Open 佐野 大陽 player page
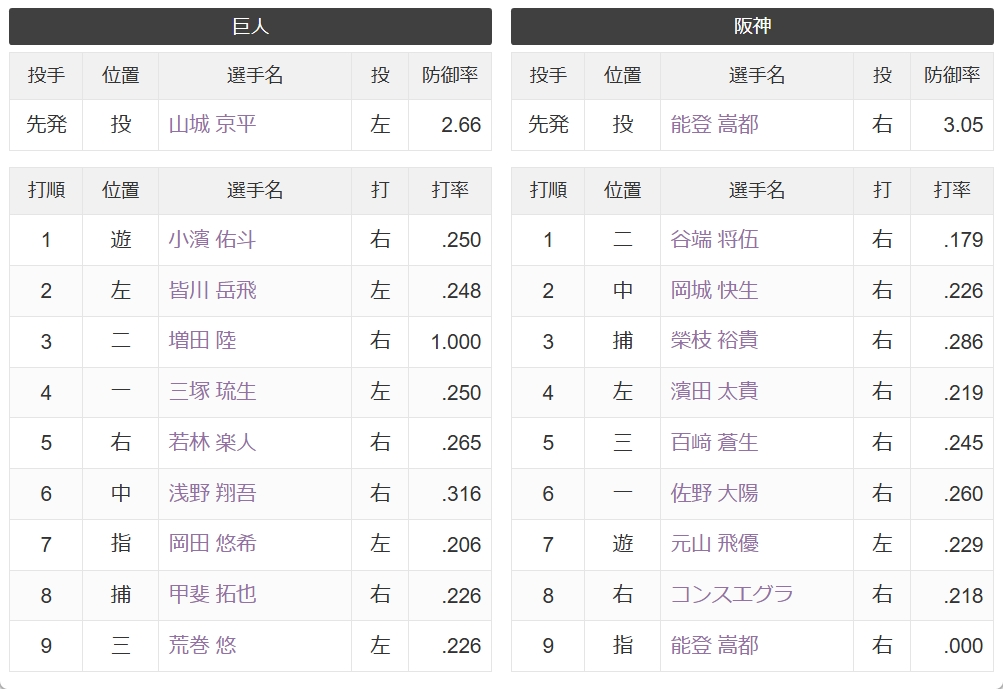Viewport: 1003px width, 689px height. [x=715, y=493]
